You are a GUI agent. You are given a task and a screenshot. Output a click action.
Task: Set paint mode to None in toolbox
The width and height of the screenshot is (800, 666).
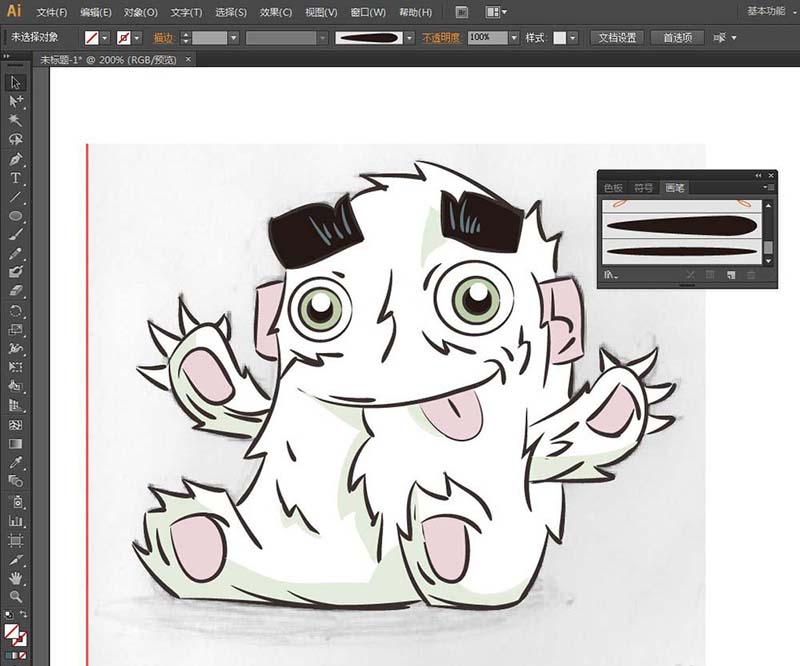pyautogui.click(x=23, y=656)
